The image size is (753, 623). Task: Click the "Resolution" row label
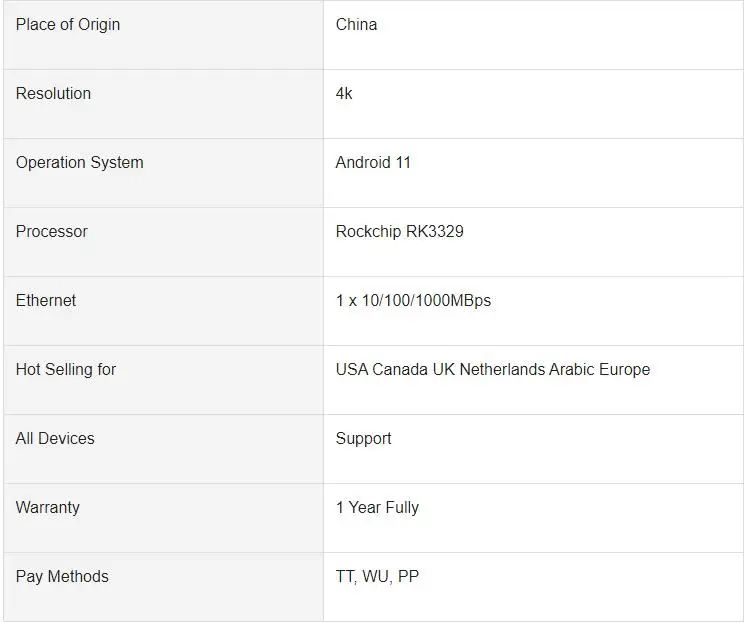tap(53, 93)
